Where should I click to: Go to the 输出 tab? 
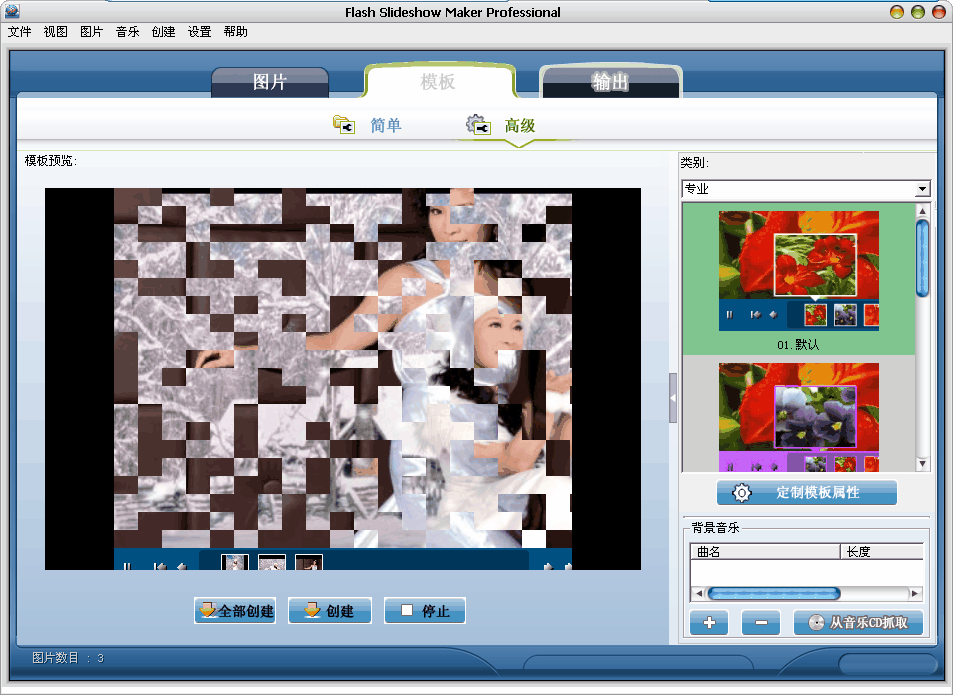pos(610,83)
